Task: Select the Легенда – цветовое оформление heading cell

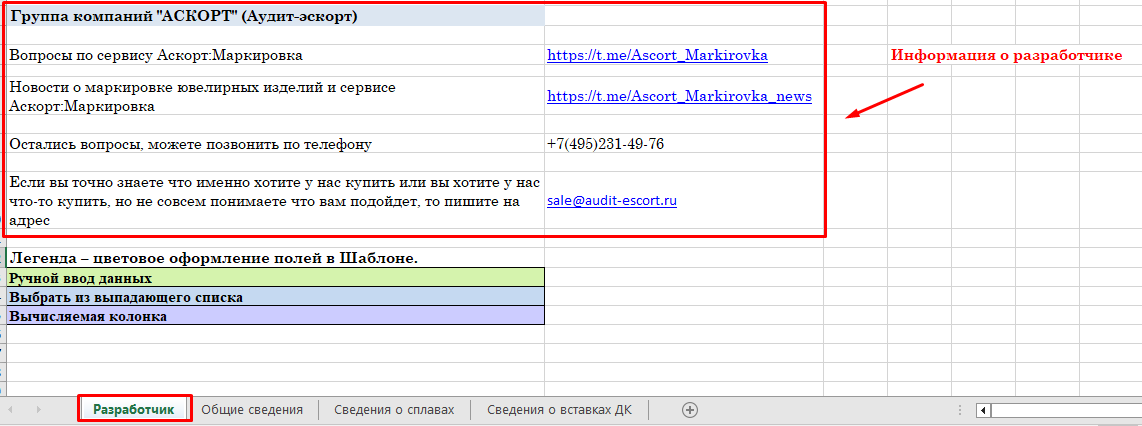Action: (x=275, y=259)
